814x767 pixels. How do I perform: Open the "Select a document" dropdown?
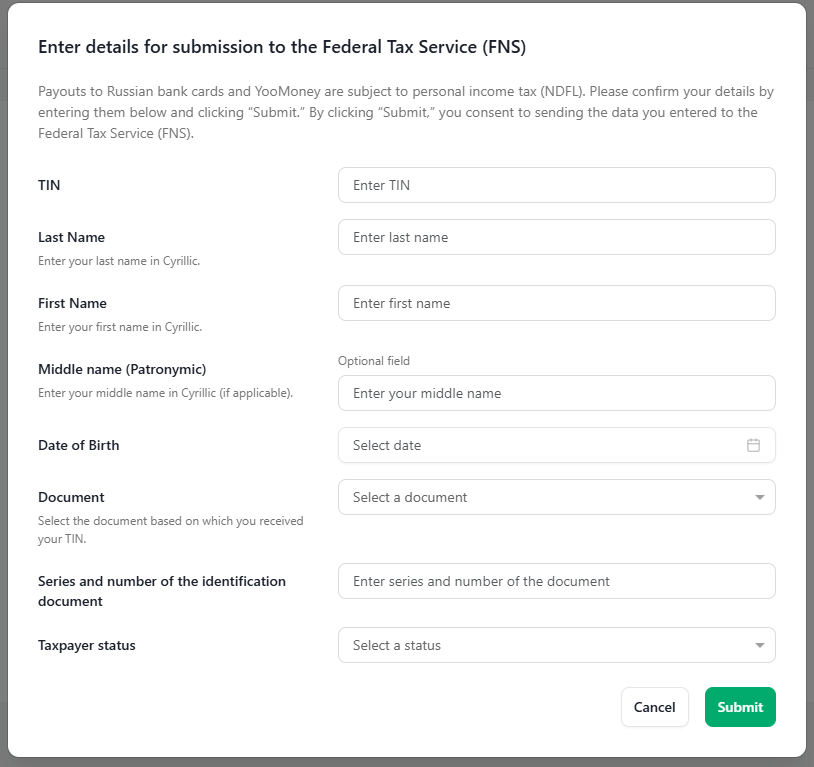tap(557, 497)
